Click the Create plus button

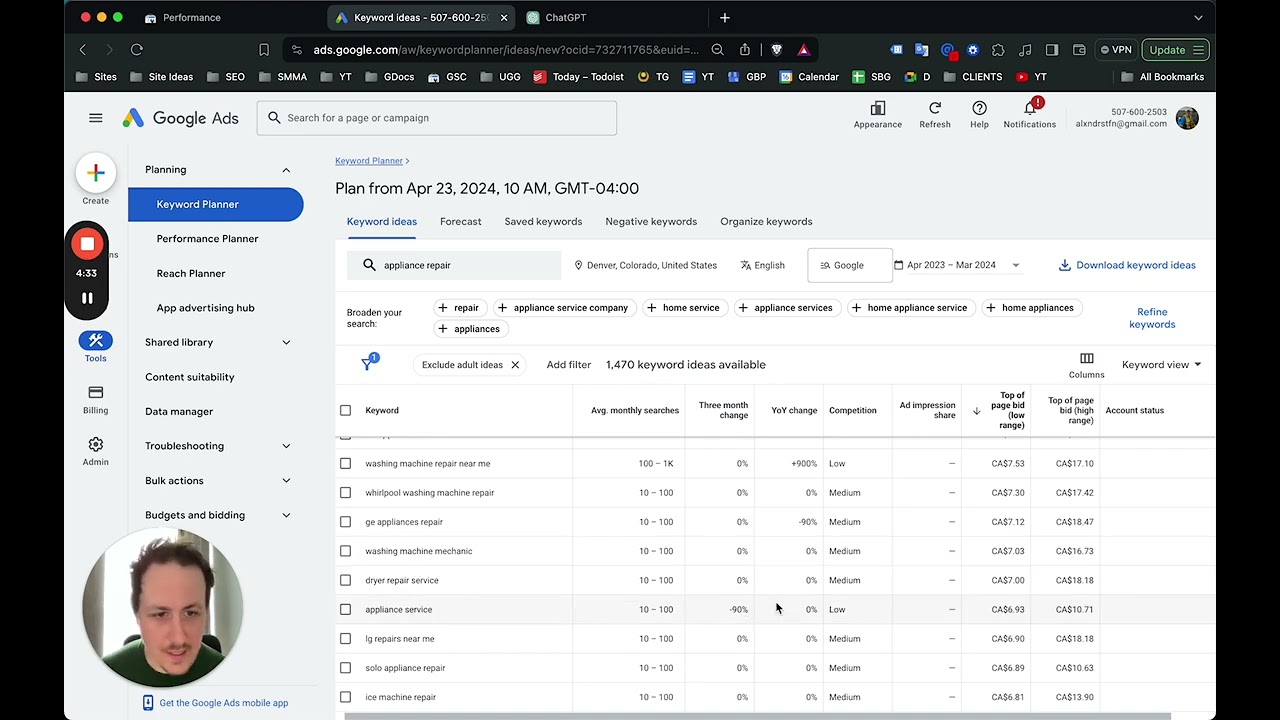point(96,173)
